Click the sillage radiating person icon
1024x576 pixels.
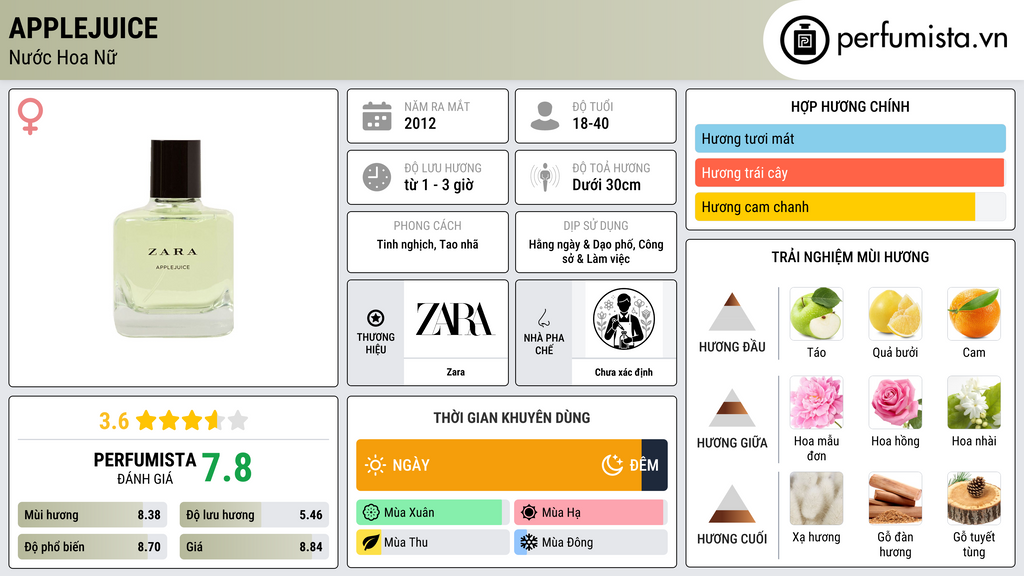point(545,177)
